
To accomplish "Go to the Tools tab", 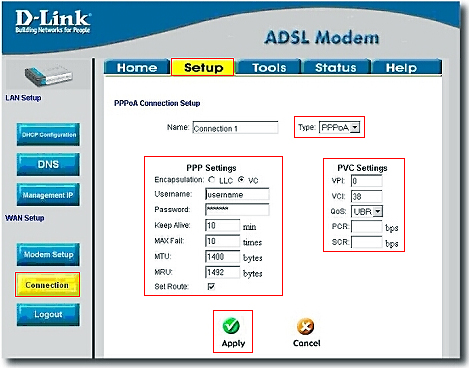I will tap(269, 68).
